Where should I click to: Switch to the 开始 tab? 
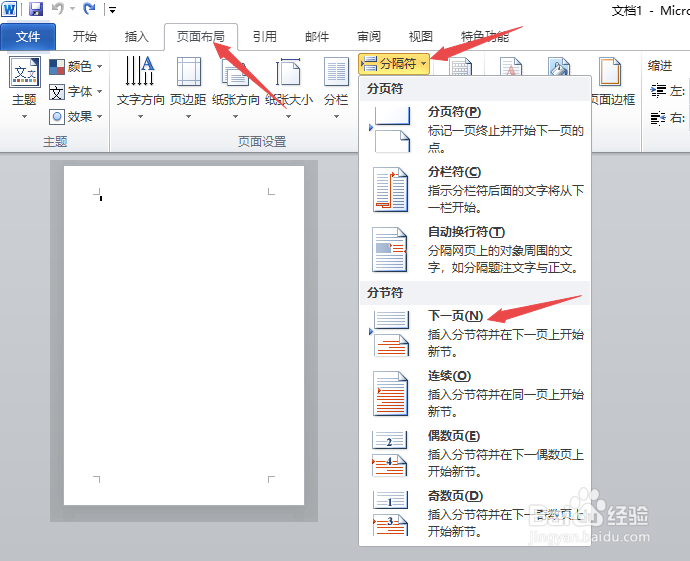(84, 37)
